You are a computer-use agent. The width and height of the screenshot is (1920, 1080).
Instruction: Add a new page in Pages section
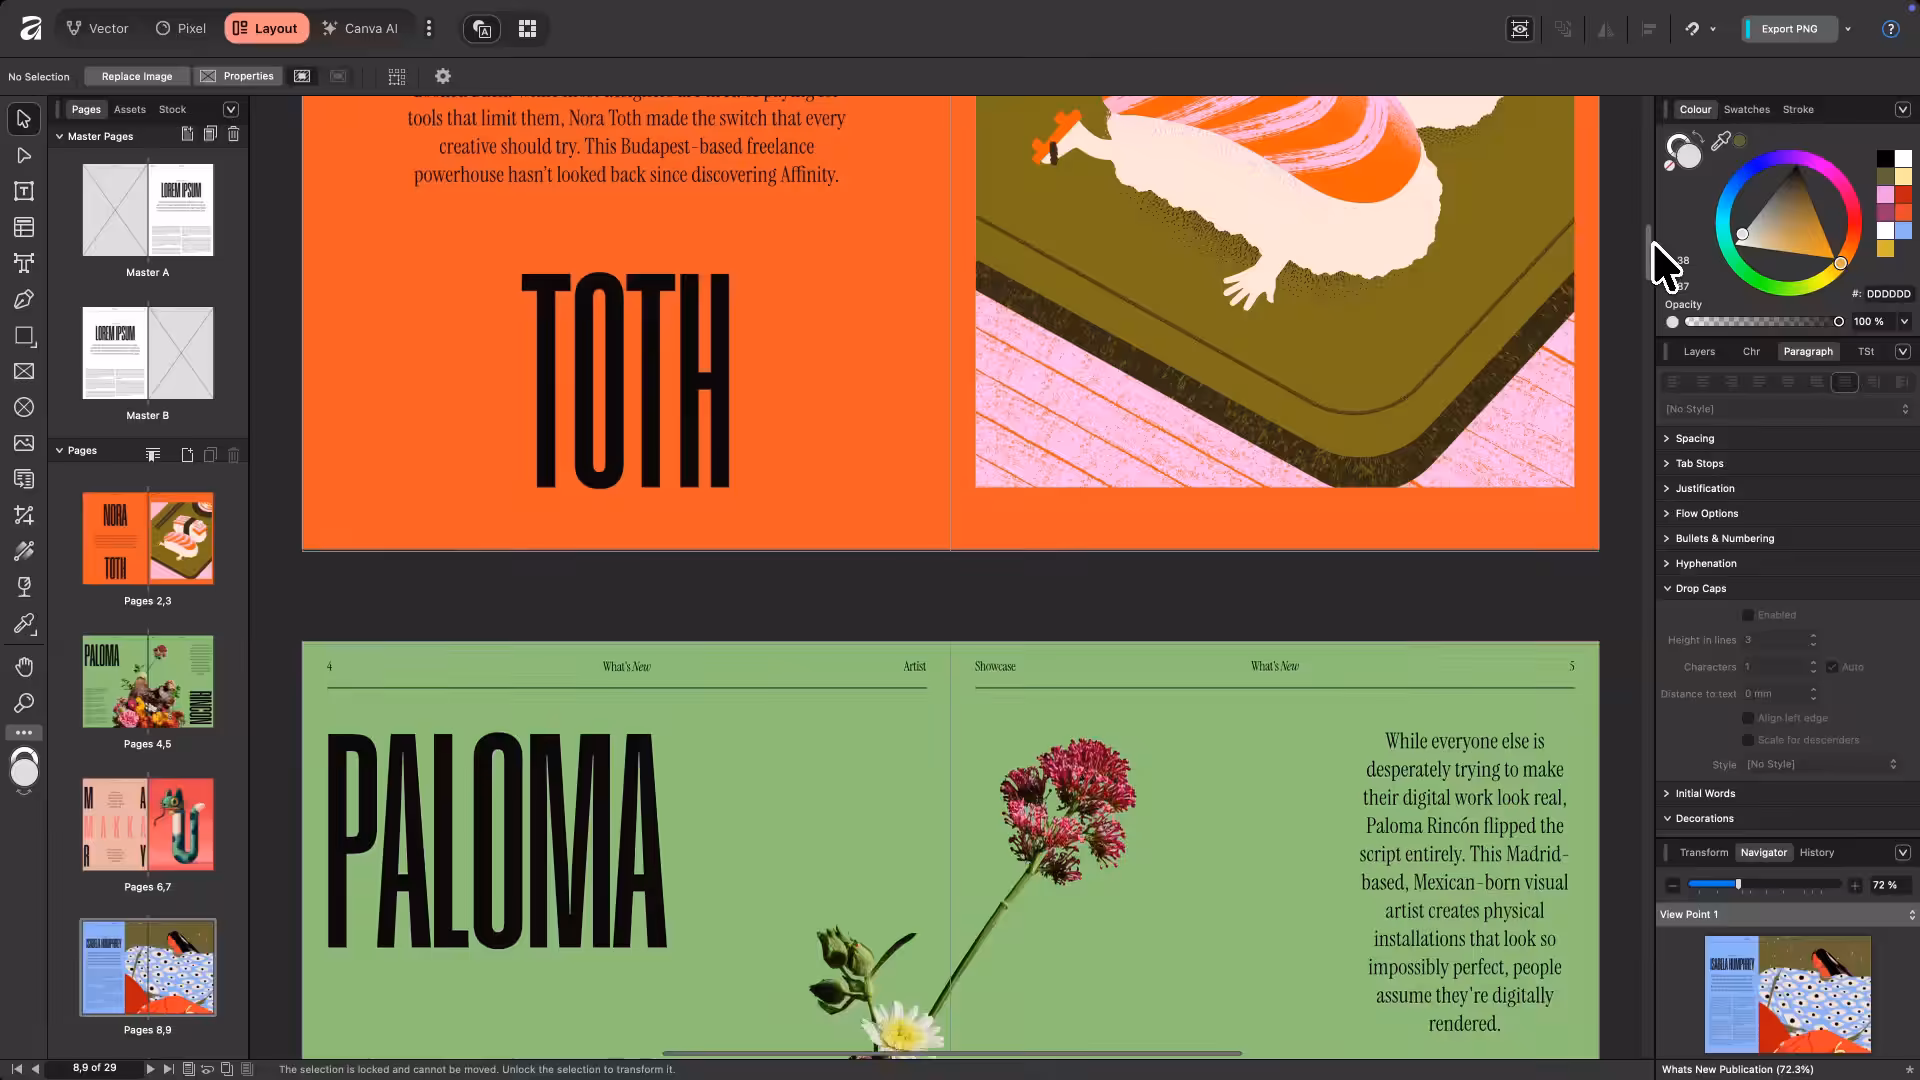click(x=187, y=455)
